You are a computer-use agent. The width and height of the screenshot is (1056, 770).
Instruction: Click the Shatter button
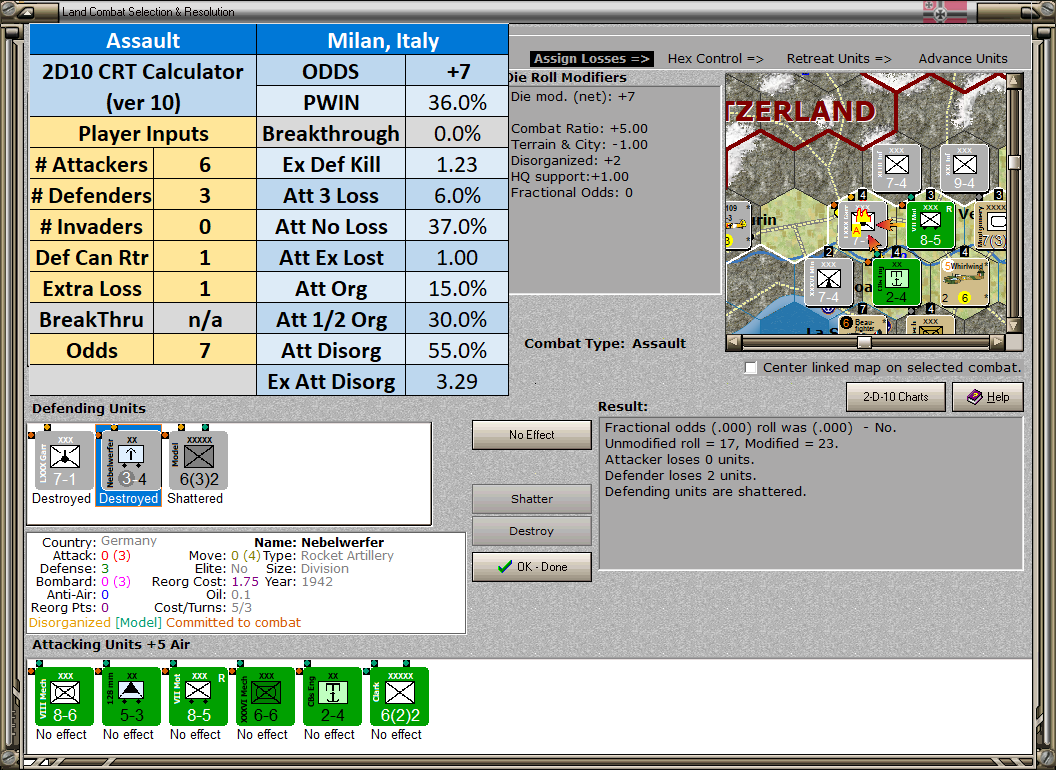(x=531, y=499)
